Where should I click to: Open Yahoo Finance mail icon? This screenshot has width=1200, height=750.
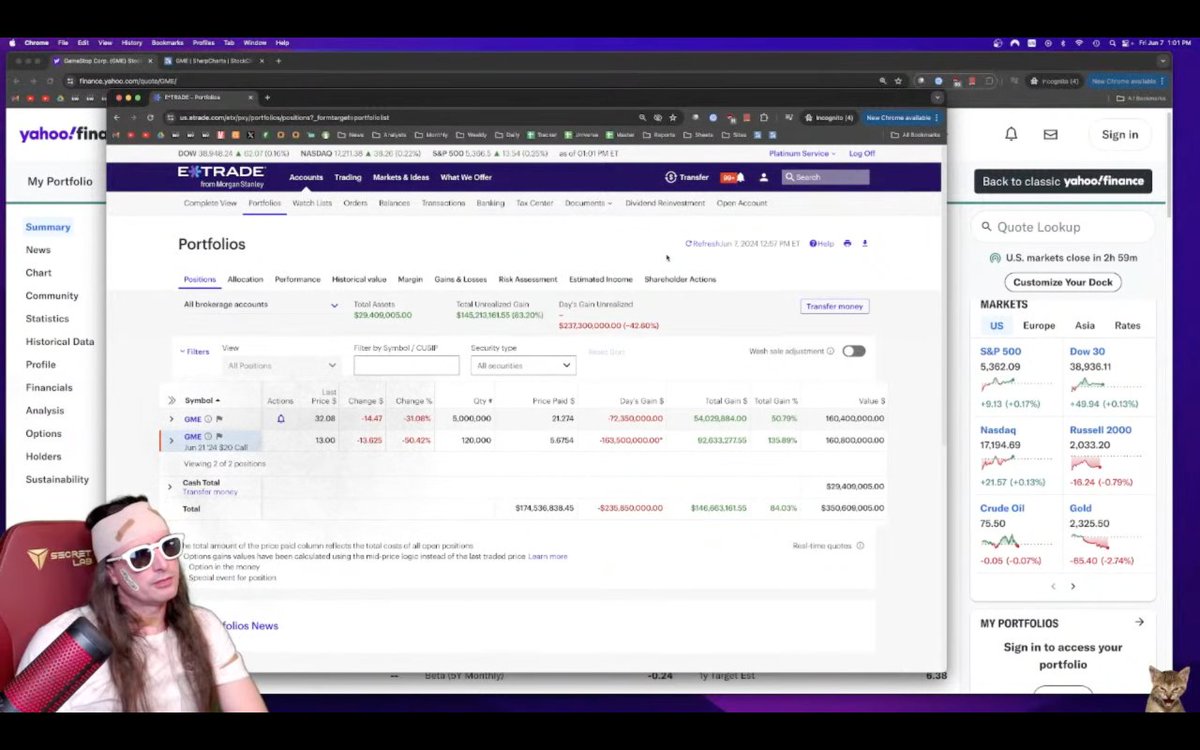(1050, 134)
